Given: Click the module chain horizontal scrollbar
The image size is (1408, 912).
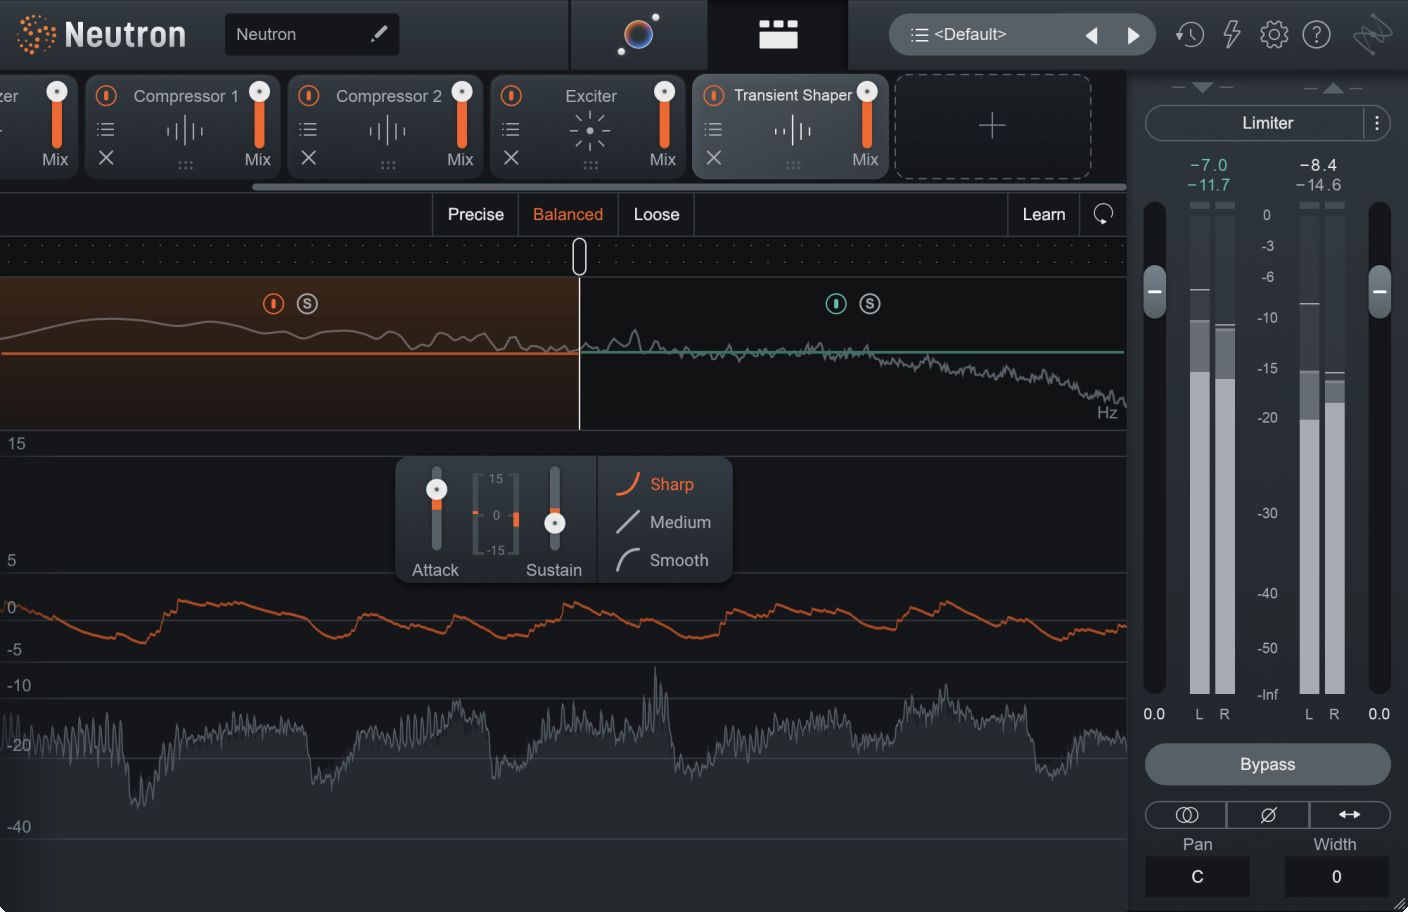Looking at the screenshot, I should (689, 187).
